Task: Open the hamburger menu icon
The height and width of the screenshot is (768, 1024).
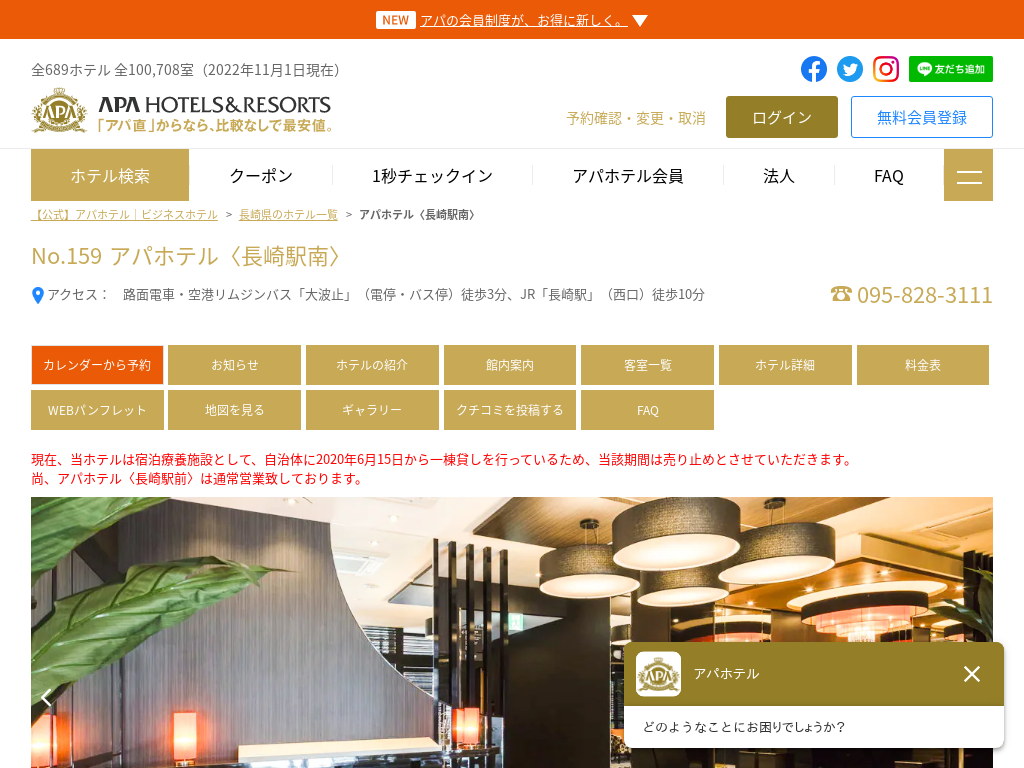Action: click(x=968, y=175)
